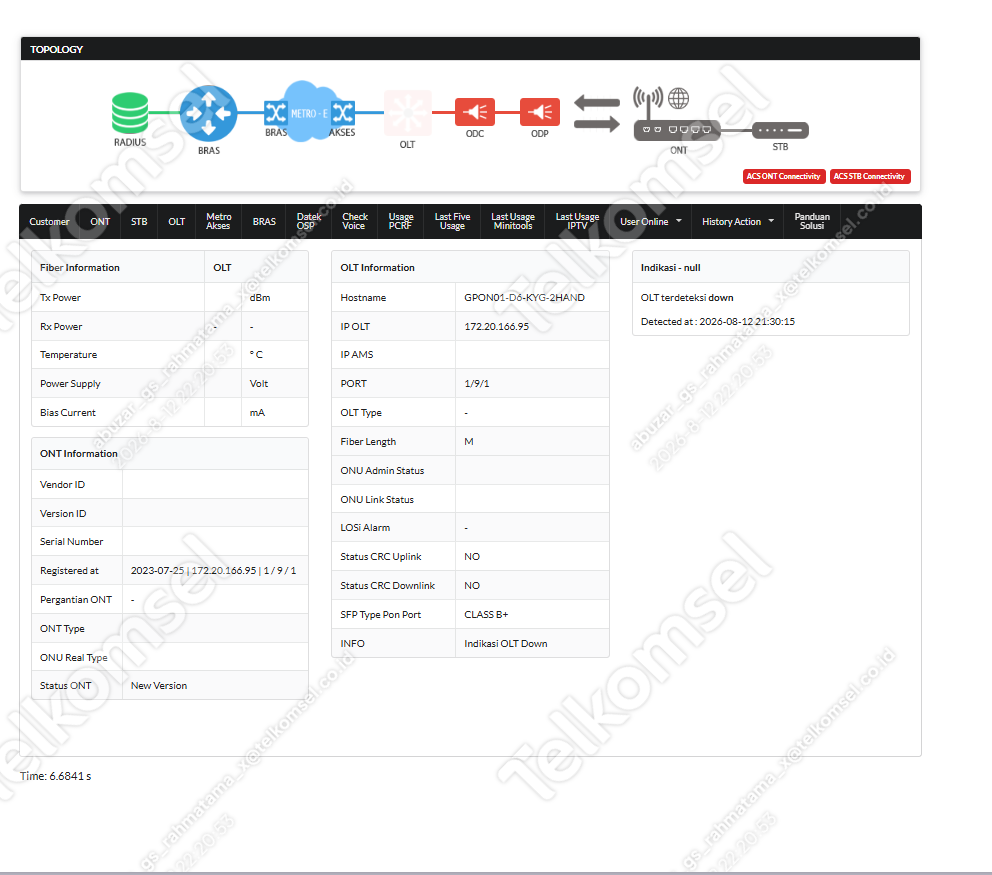This screenshot has height=875, width=992.
Task: Switch to the BRAS tab
Action: coord(264,221)
